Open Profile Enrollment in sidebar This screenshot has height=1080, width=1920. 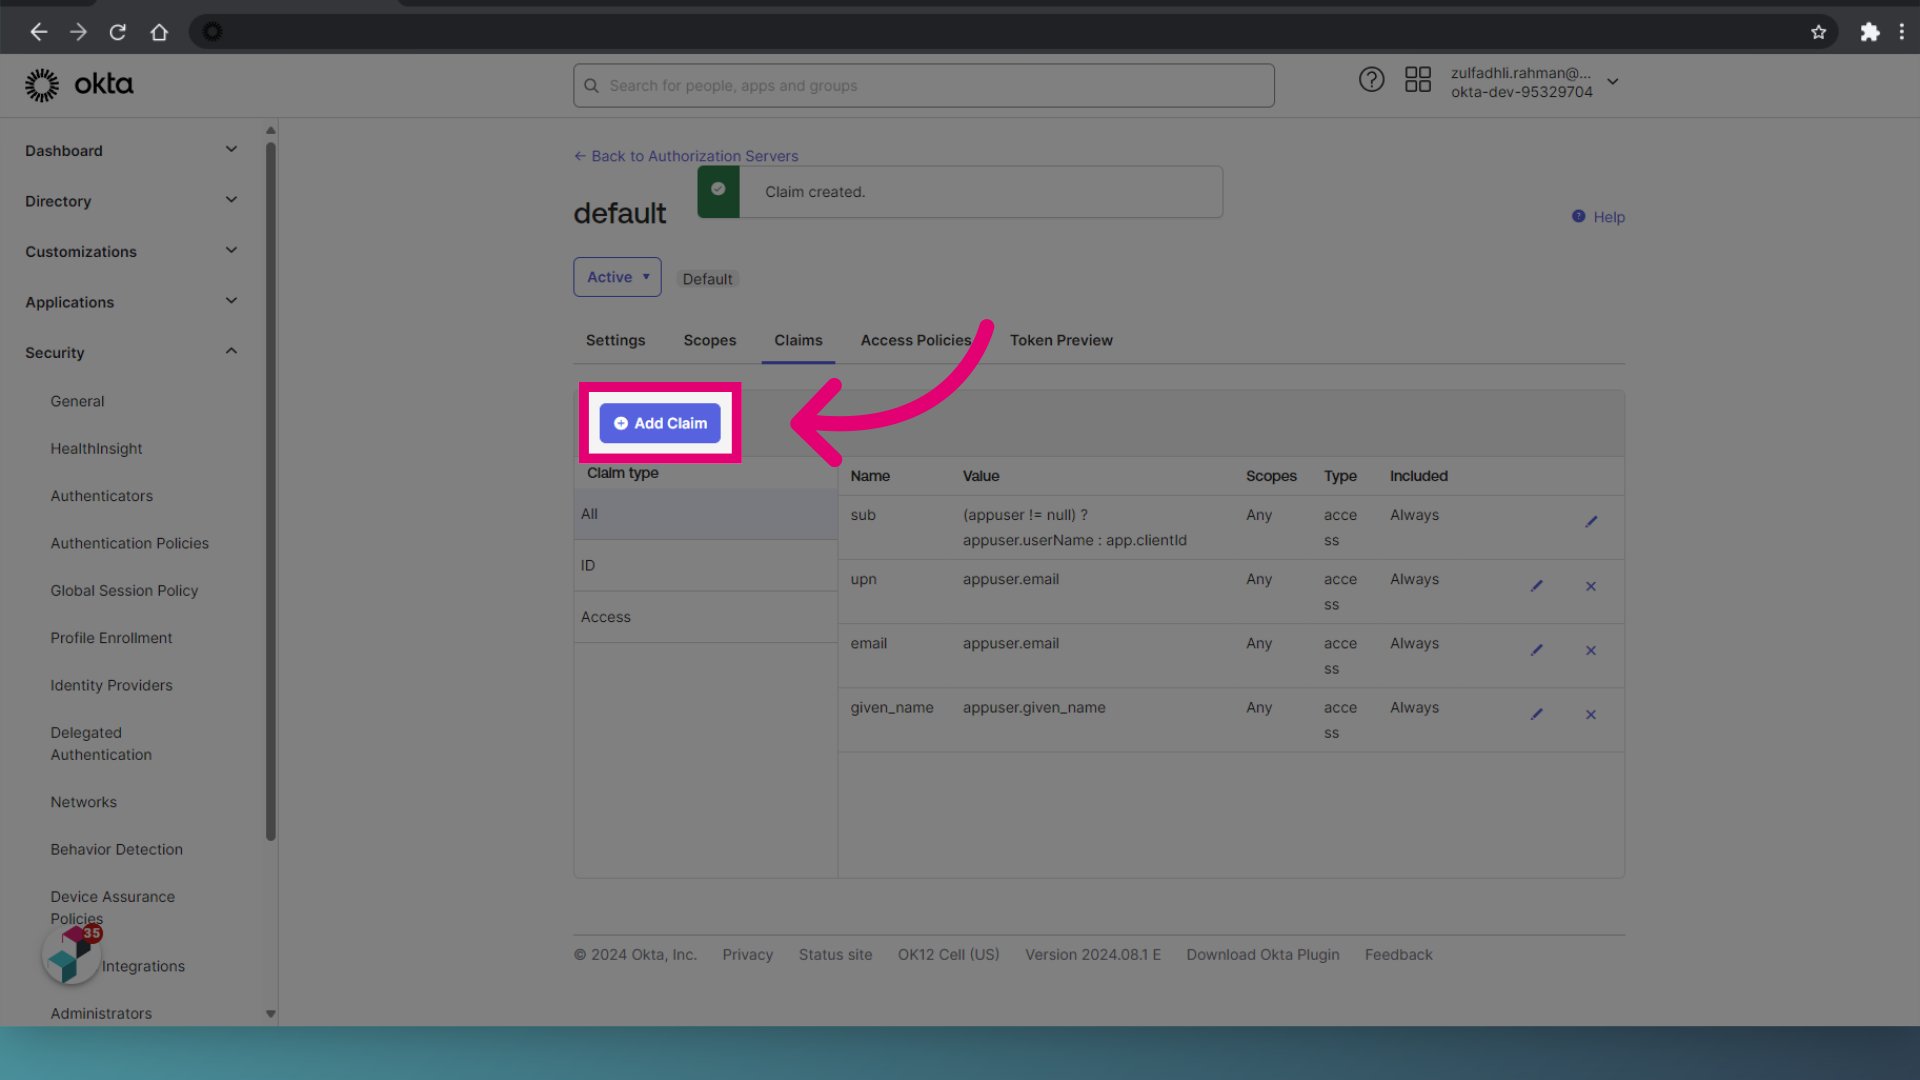(111, 638)
